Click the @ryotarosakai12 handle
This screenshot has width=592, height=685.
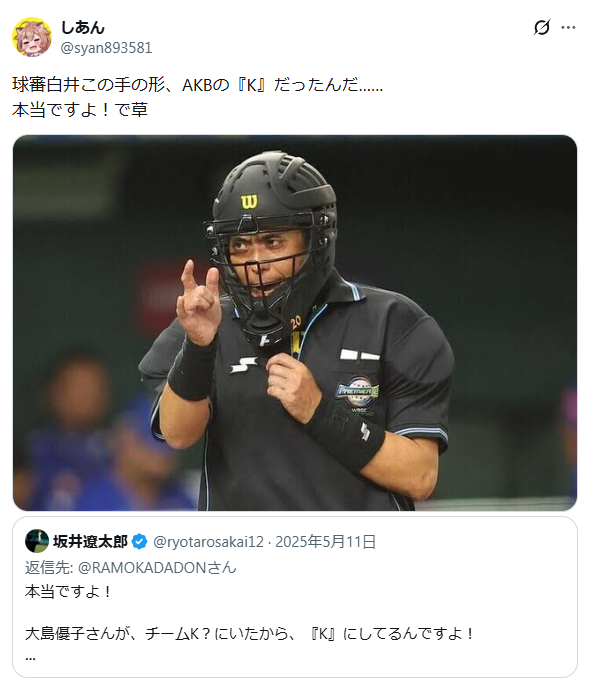pyautogui.click(x=208, y=542)
